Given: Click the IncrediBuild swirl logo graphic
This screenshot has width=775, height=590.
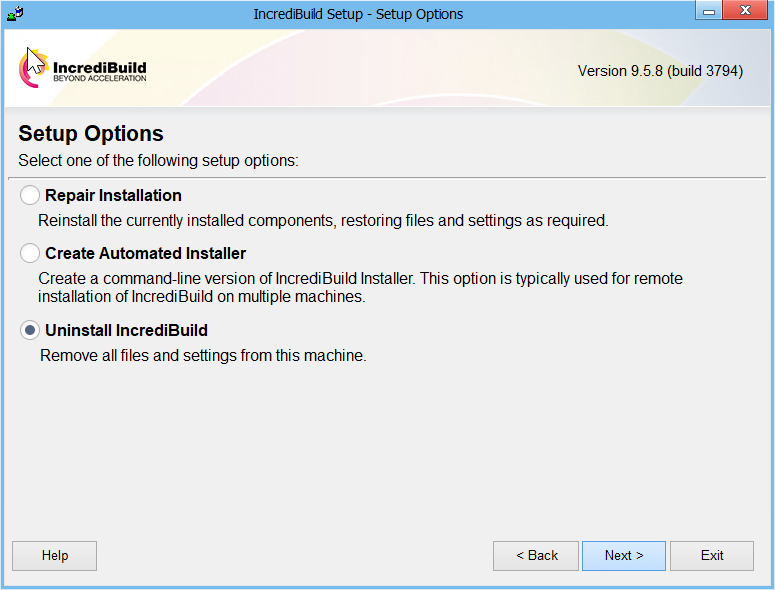Looking at the screenshot, I should coord(29,69).
